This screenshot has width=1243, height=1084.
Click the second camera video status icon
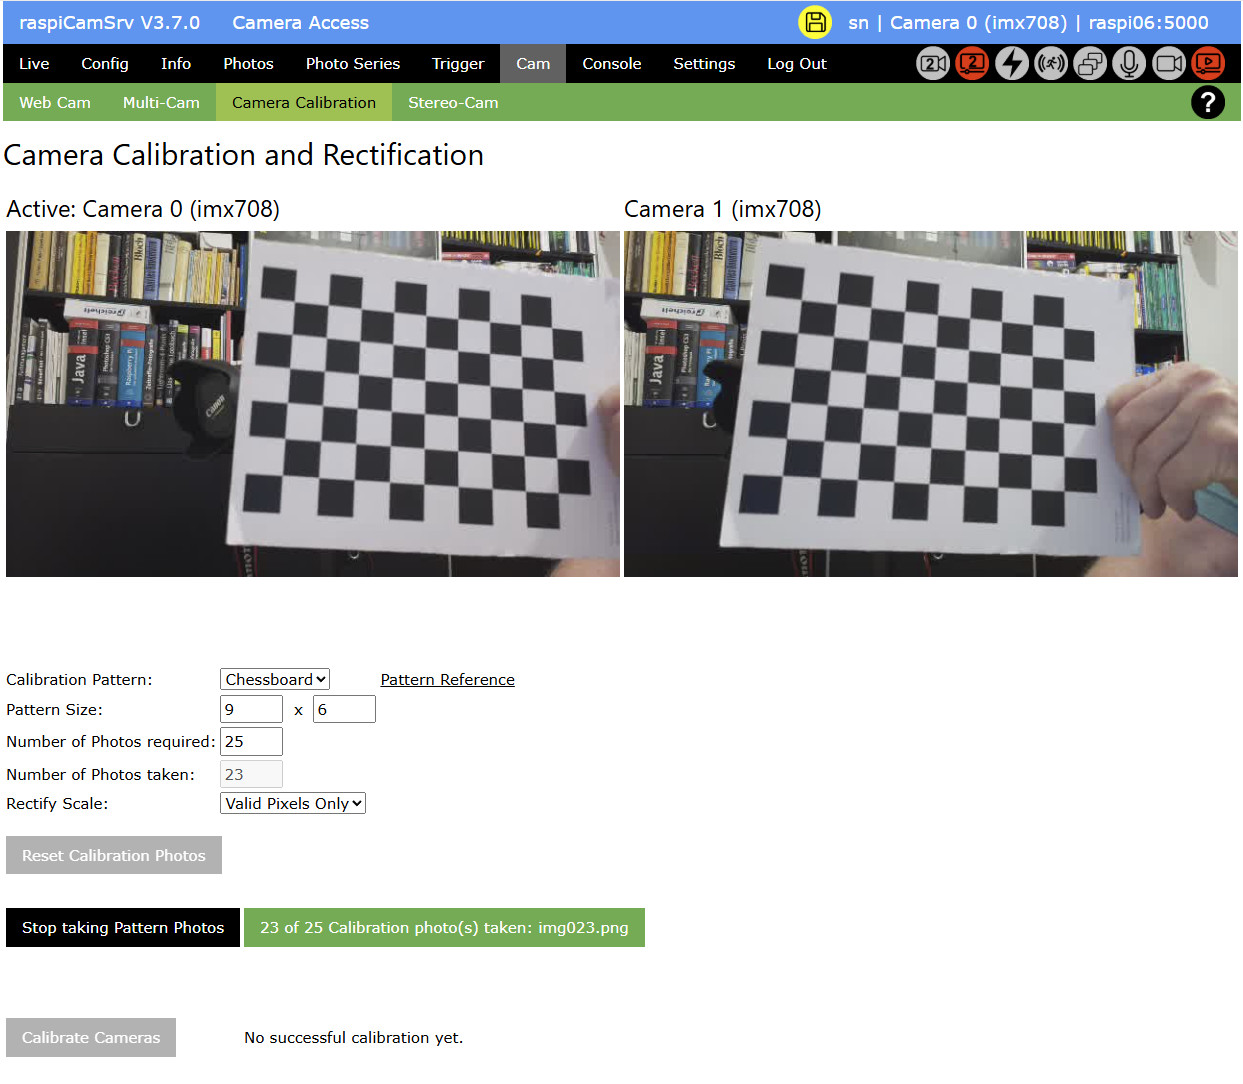932,64
